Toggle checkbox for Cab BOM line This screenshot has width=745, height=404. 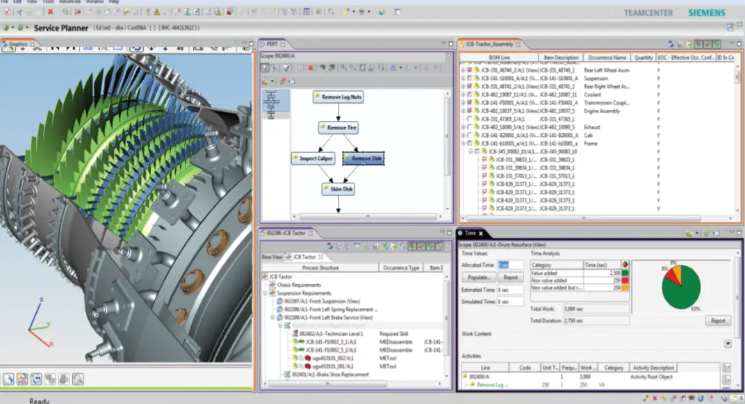coord(471,136)
